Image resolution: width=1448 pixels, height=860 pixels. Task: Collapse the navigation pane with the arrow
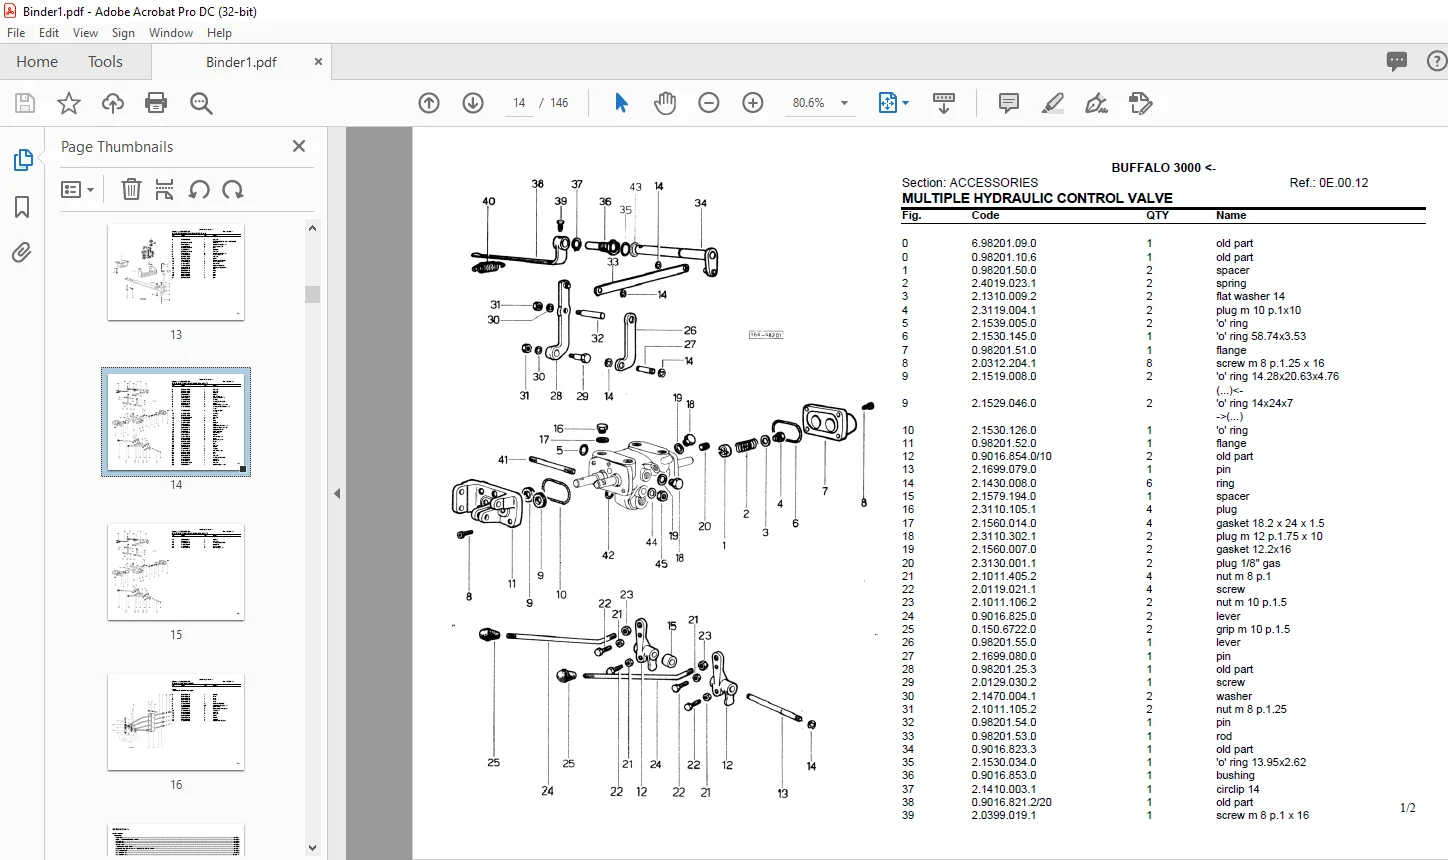(x=337, y=493)
